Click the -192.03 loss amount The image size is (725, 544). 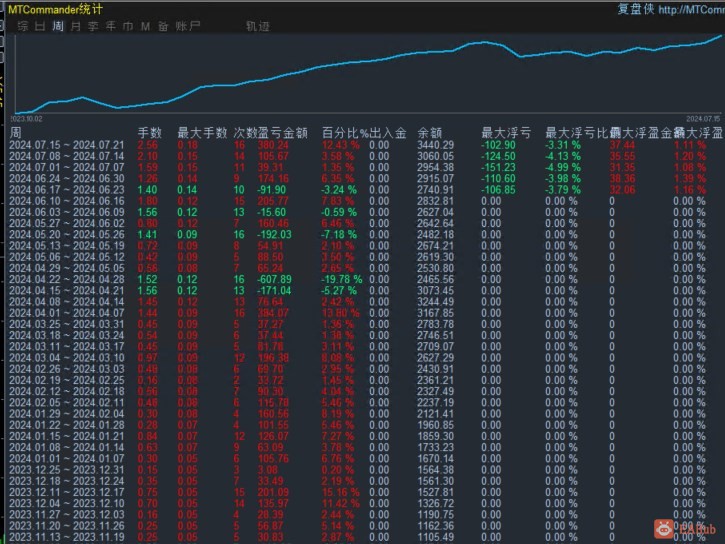[x=275, y=235]
